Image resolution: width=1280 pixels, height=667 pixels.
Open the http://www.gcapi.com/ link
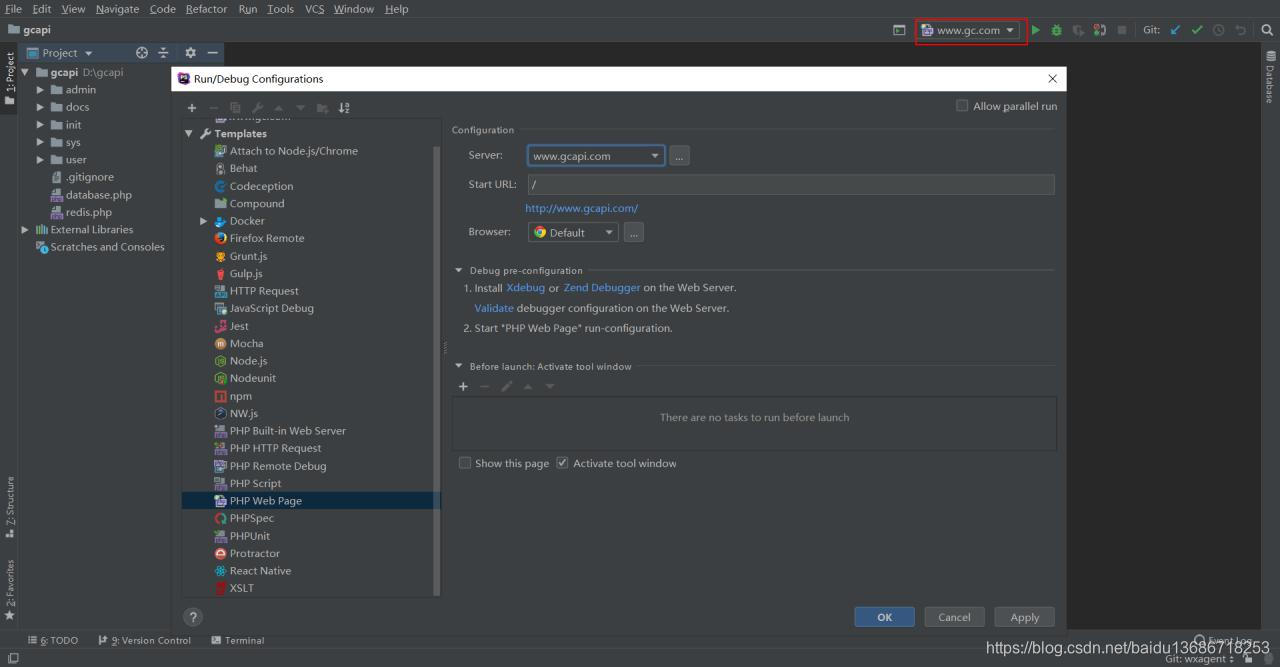(582, 208)
